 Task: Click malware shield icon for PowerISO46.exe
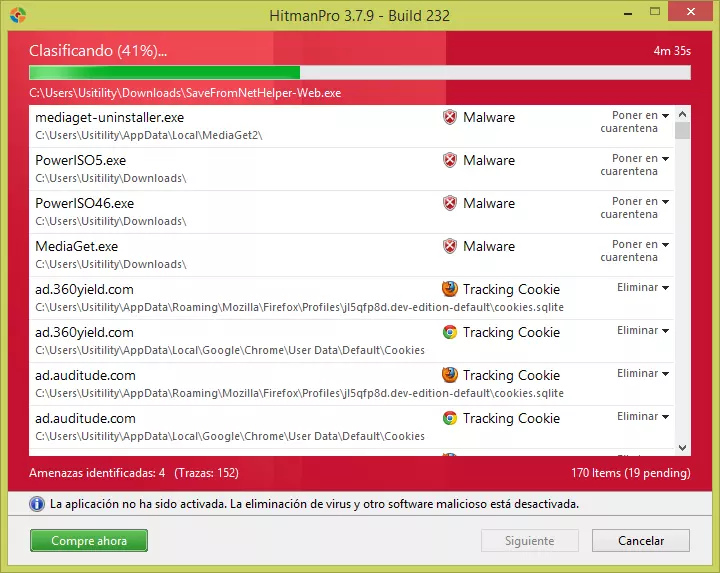coord(450,203)
